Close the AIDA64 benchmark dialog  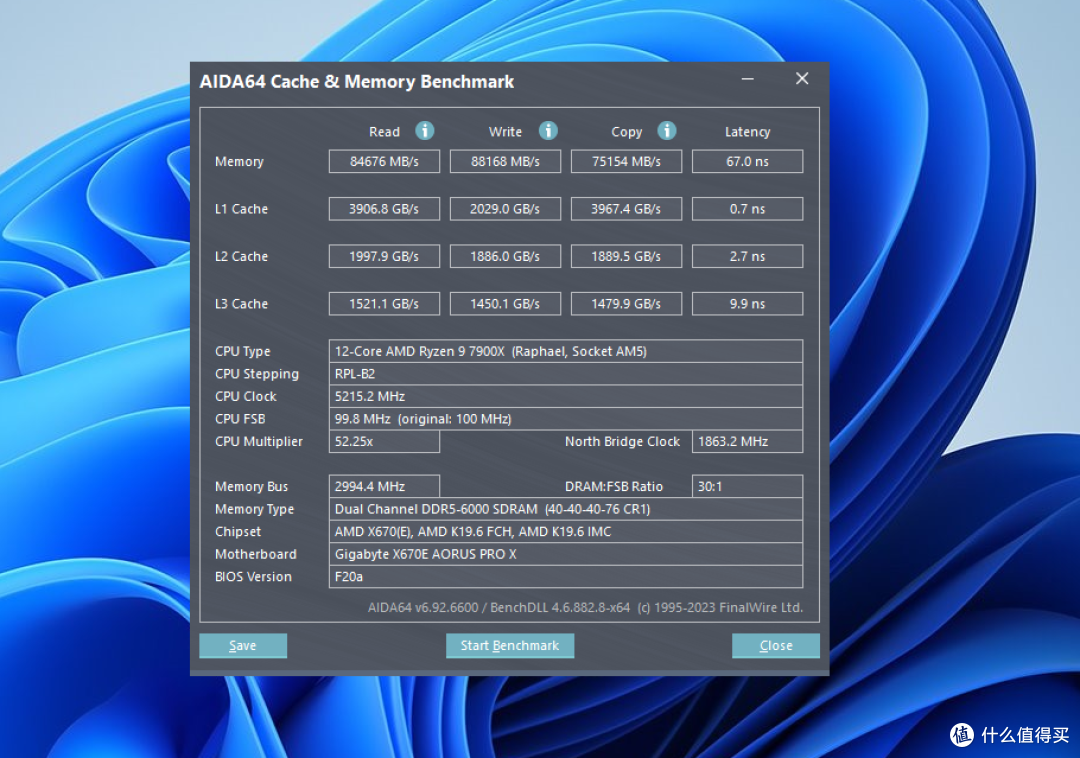pos(776,646)
